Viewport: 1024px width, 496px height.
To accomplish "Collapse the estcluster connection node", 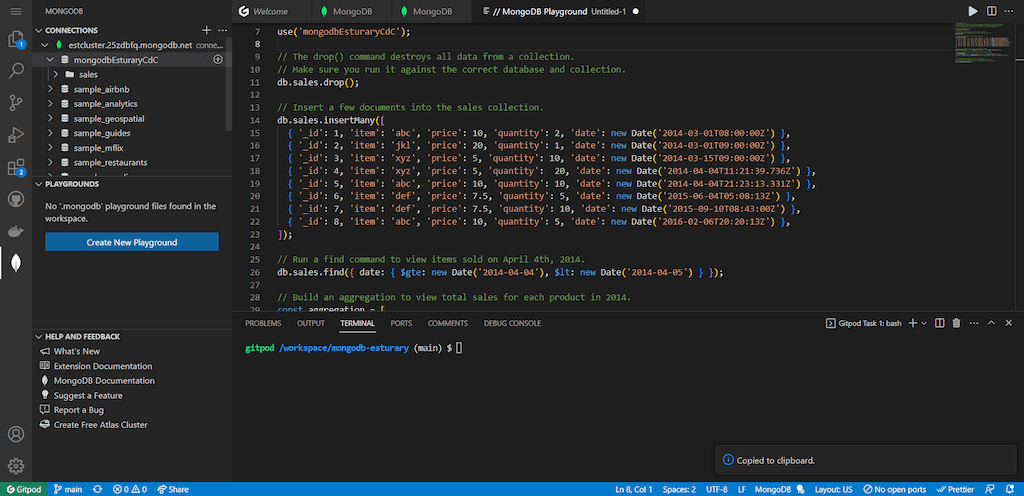I will [x=45, y=45].
